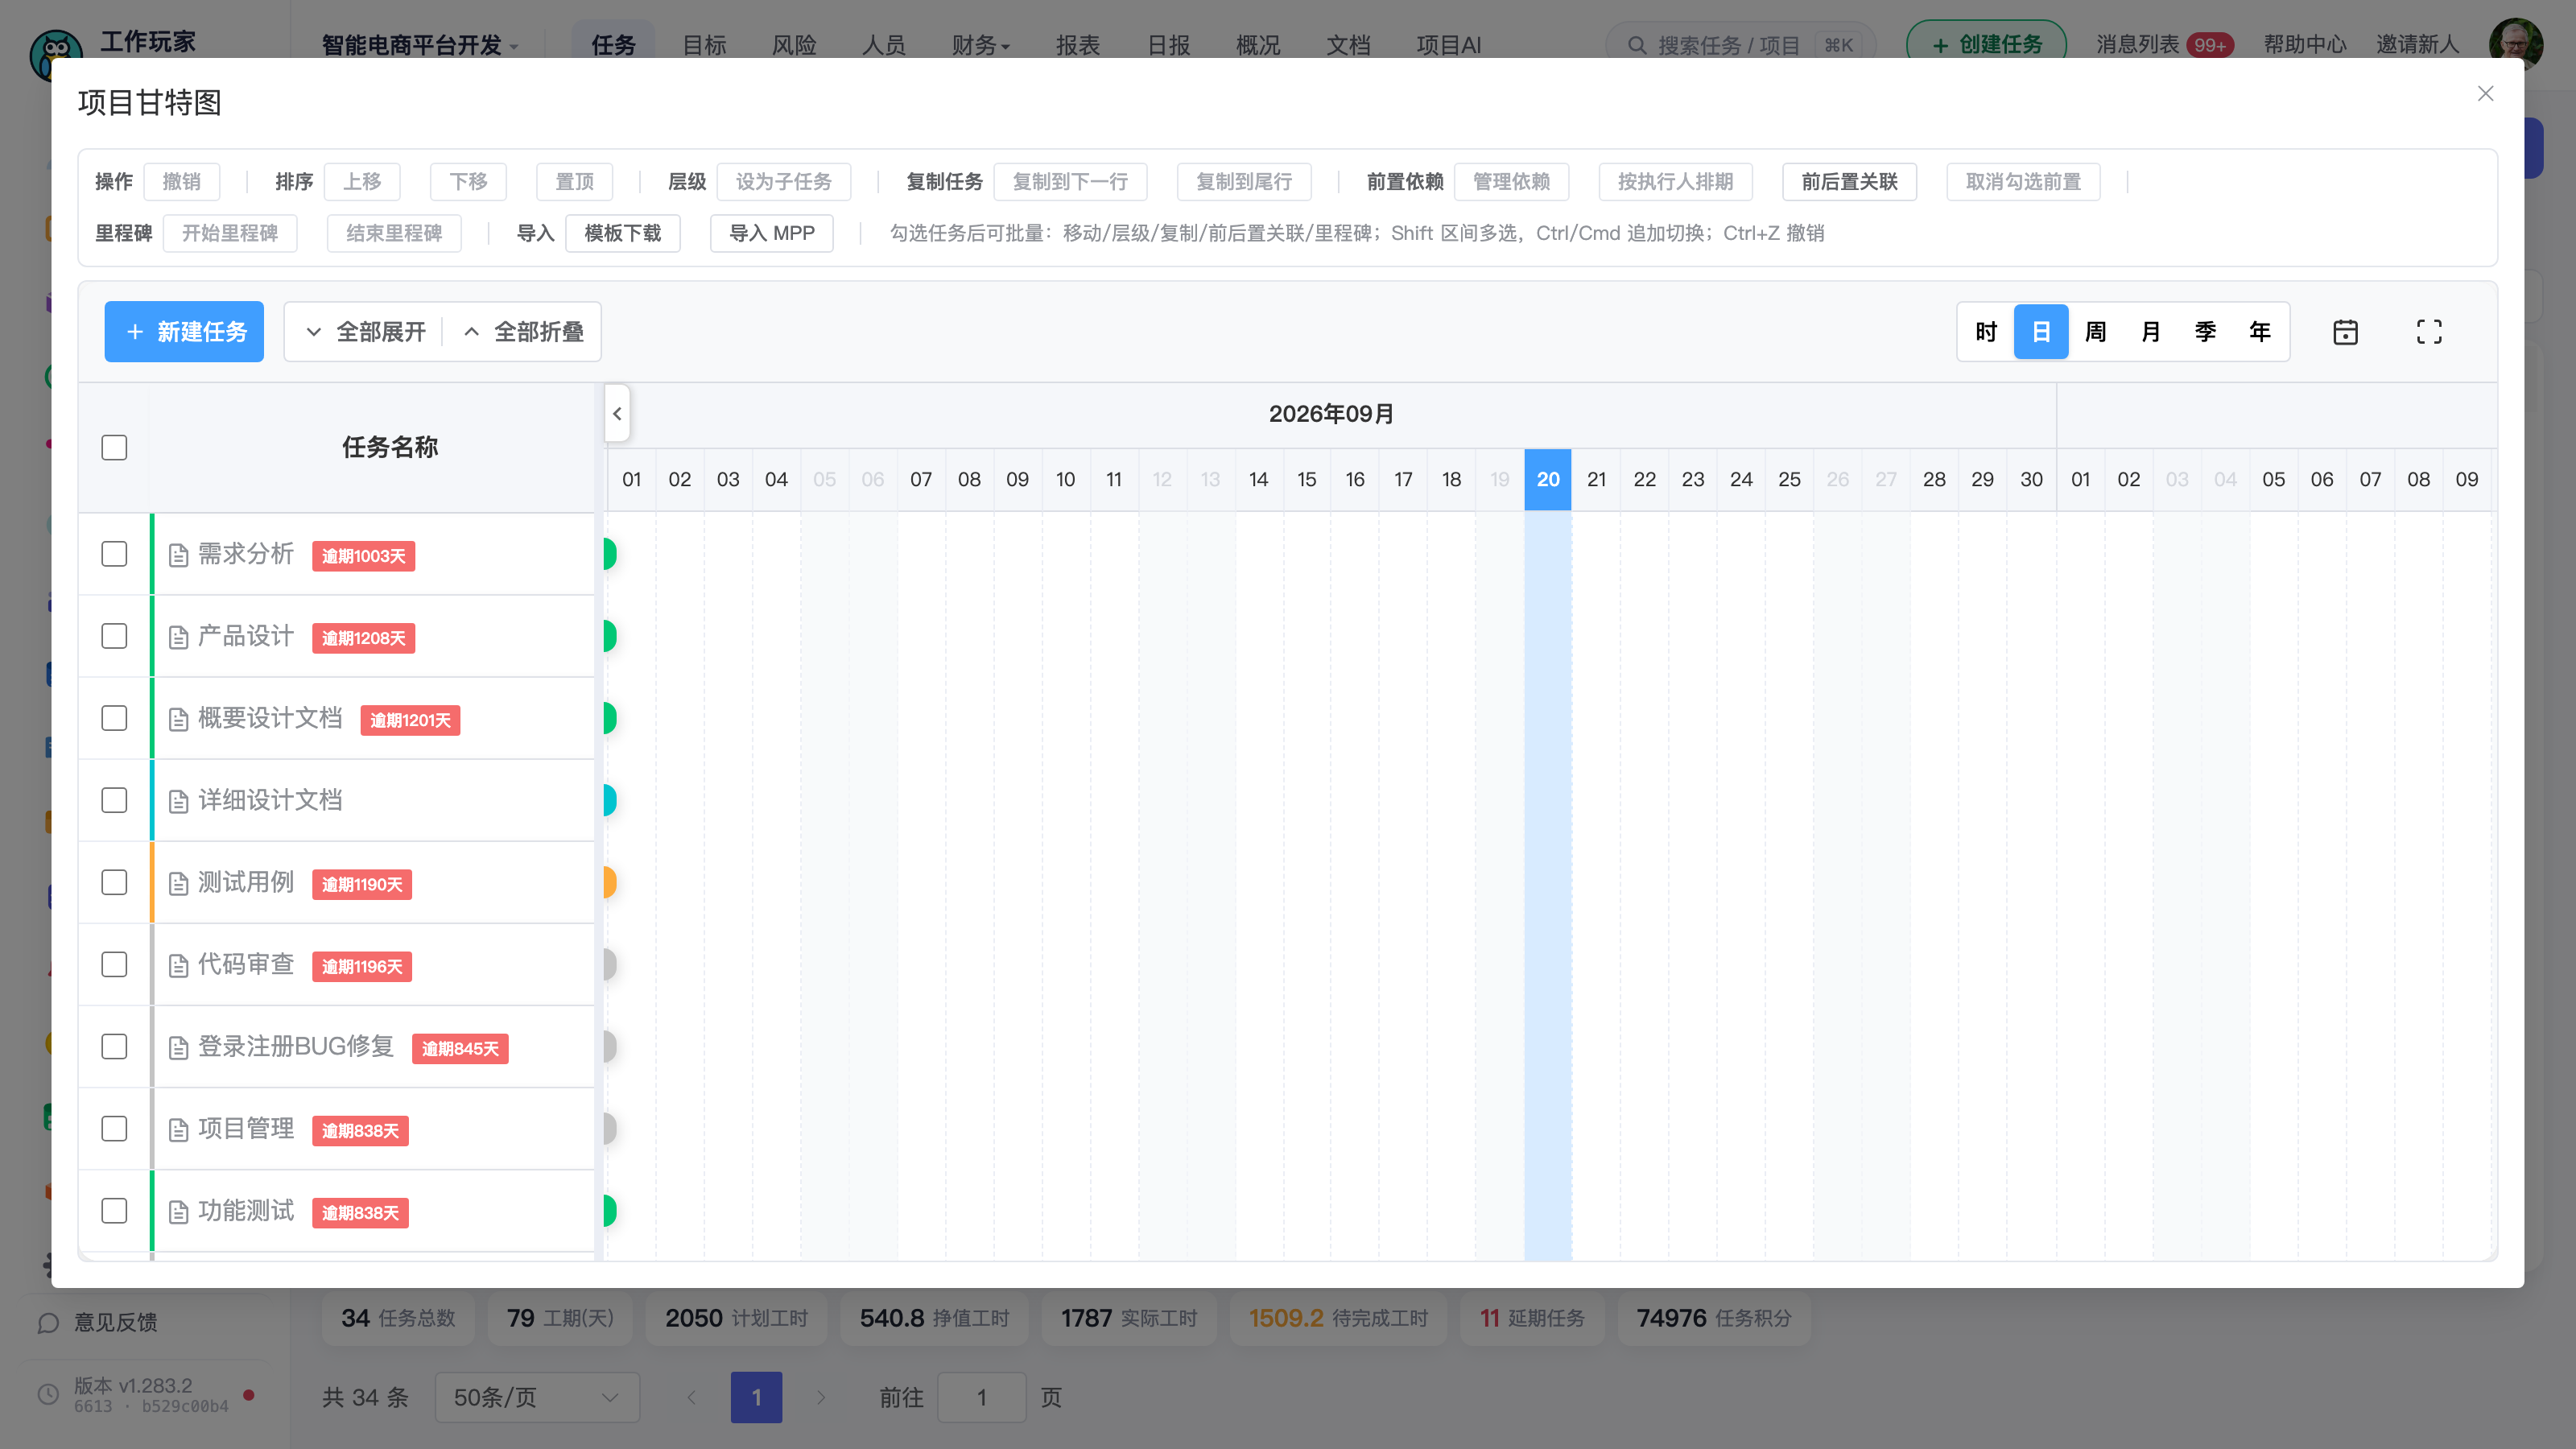2576x1449 pixels.
Task: Switch timeline scale to 时
Action: tap(1986, 332)
